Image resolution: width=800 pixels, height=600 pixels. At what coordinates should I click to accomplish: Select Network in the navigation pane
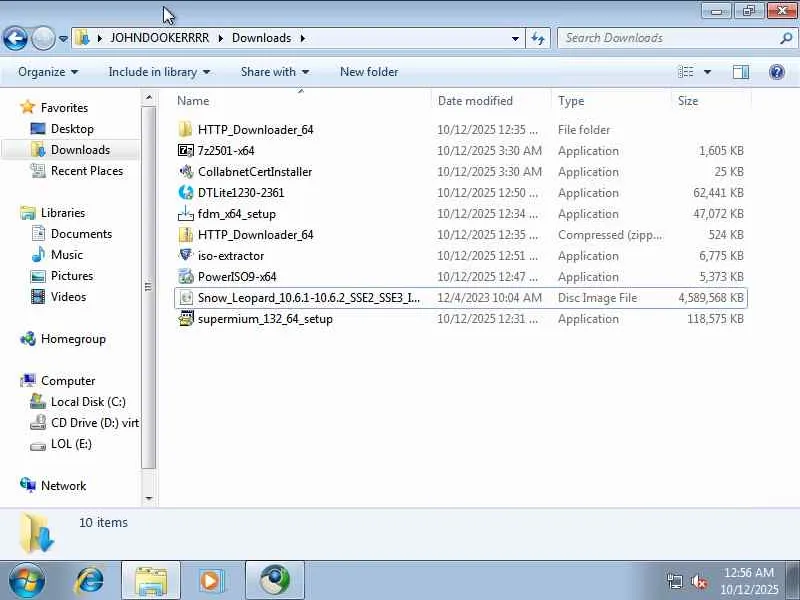[x=63, y=486]
